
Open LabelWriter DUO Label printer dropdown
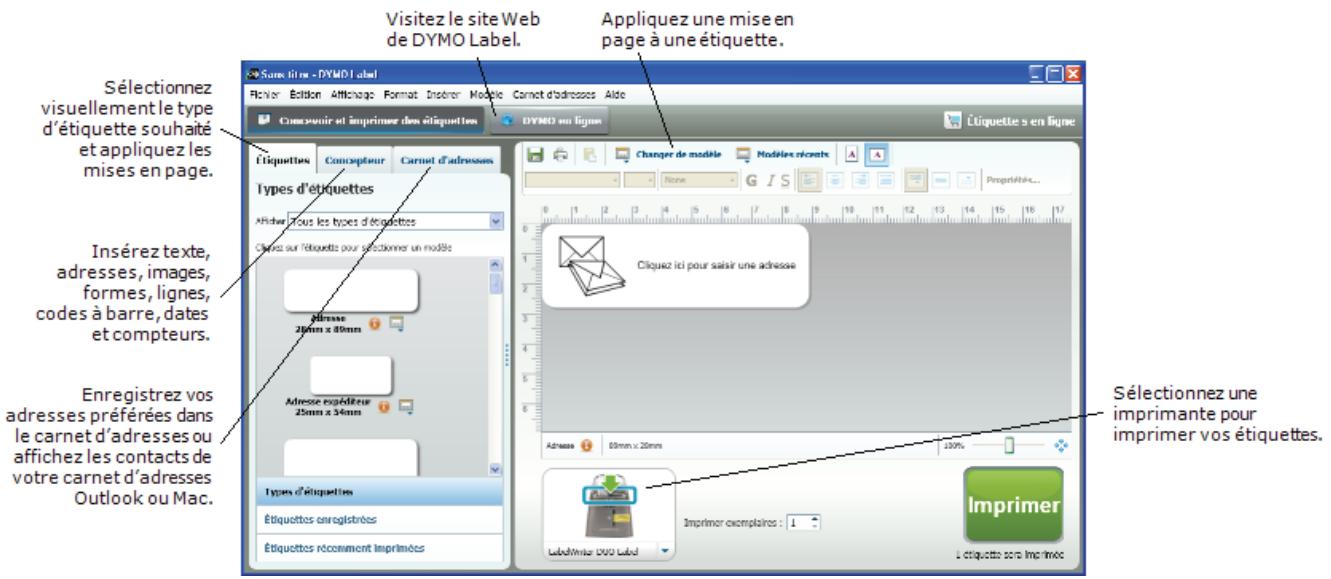coord(666,551)
